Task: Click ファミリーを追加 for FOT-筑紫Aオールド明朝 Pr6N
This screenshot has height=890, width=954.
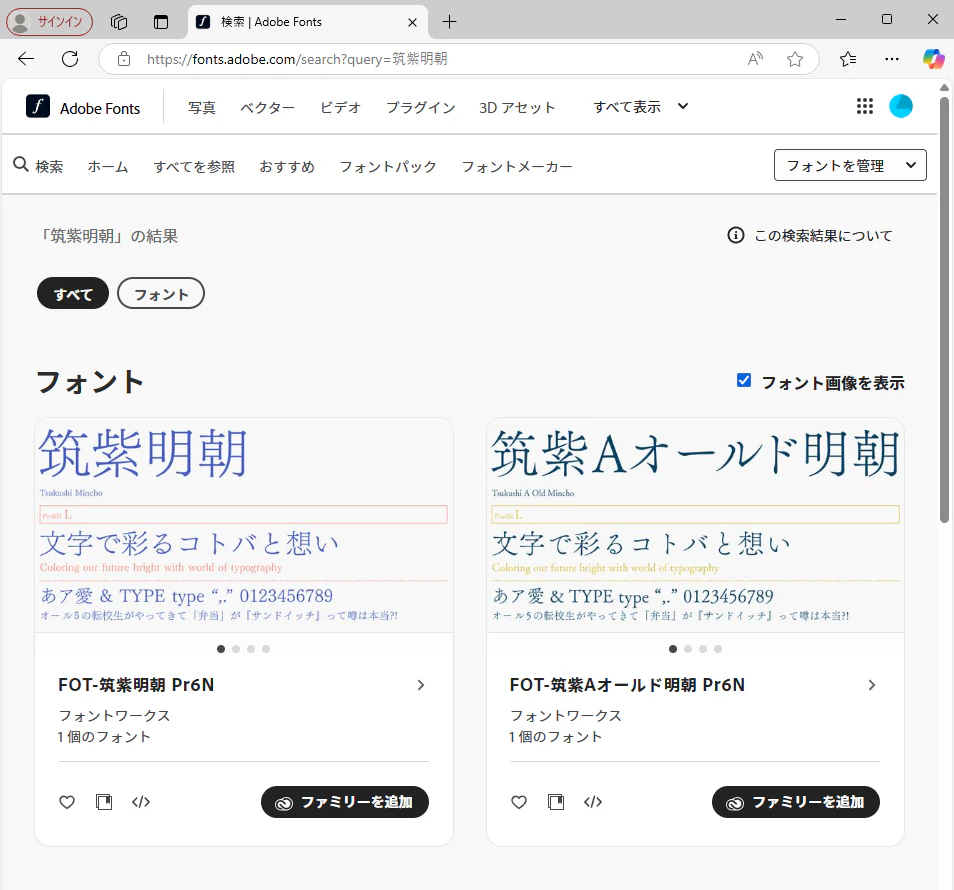Action: coord(796,802)
